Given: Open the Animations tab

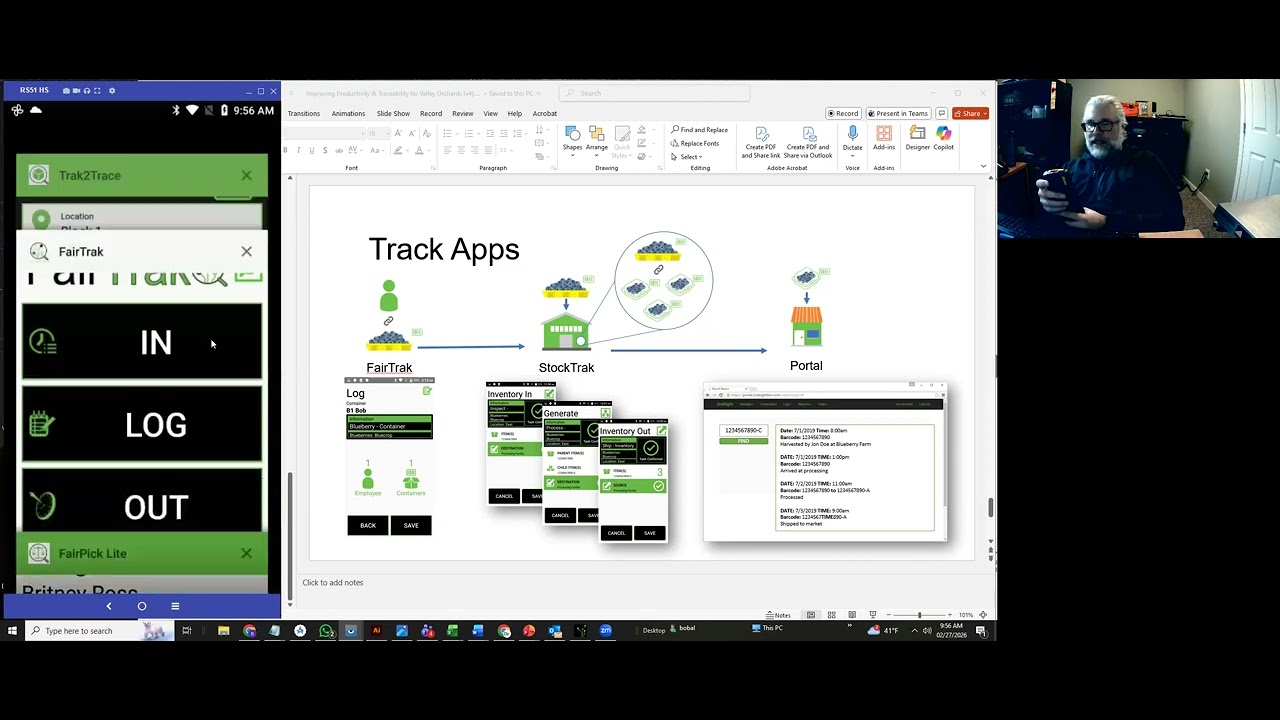Looking at the screenshot, I should point(348,113).
